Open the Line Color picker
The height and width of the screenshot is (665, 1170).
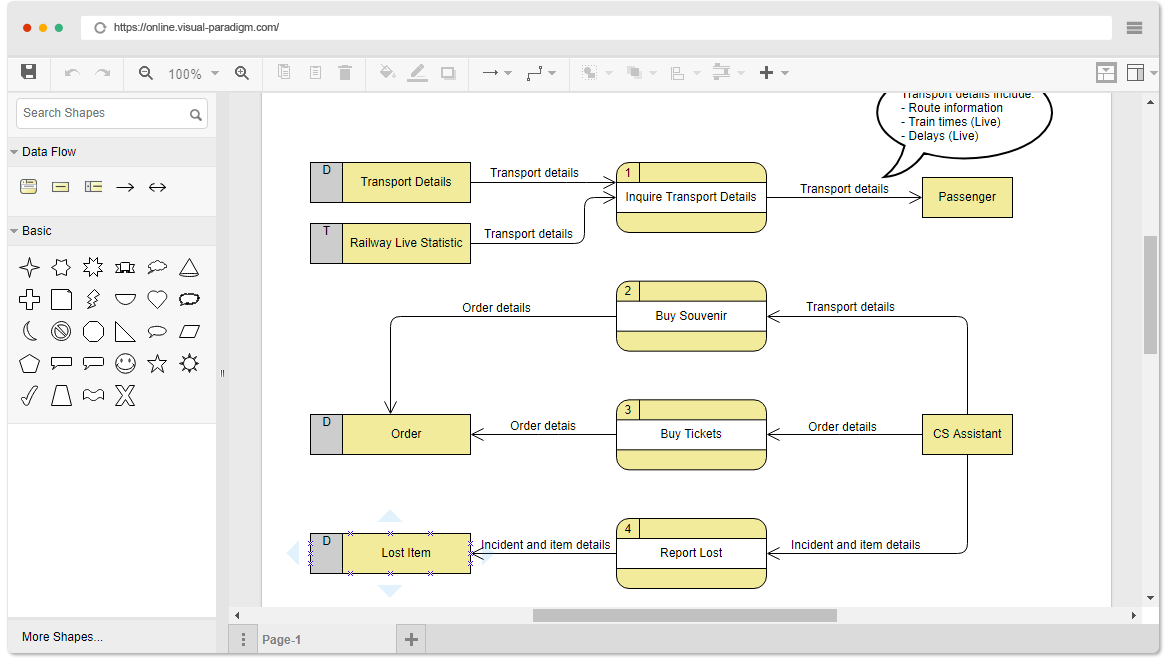418,72
